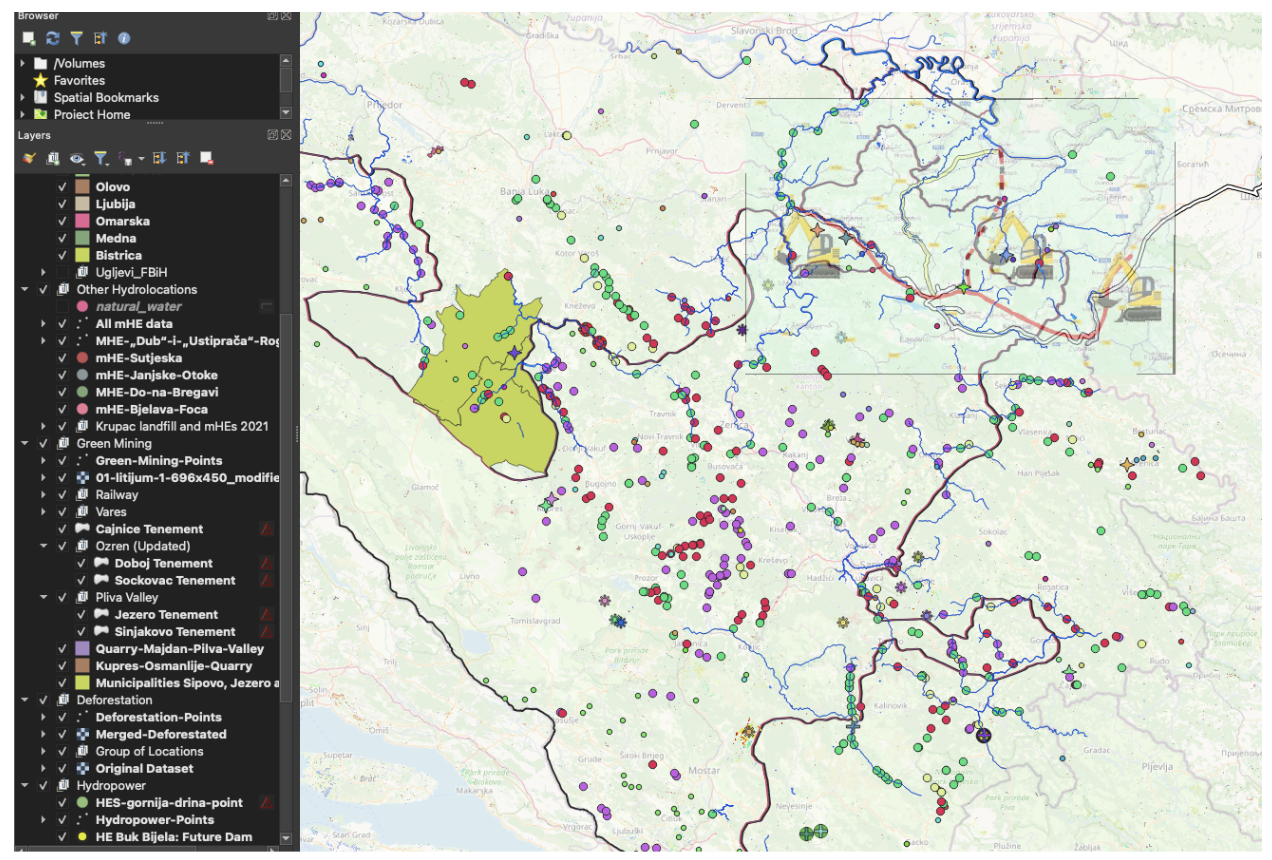
Task: Click Expand All icon in Layers toolbar
Action: (160, 159)
